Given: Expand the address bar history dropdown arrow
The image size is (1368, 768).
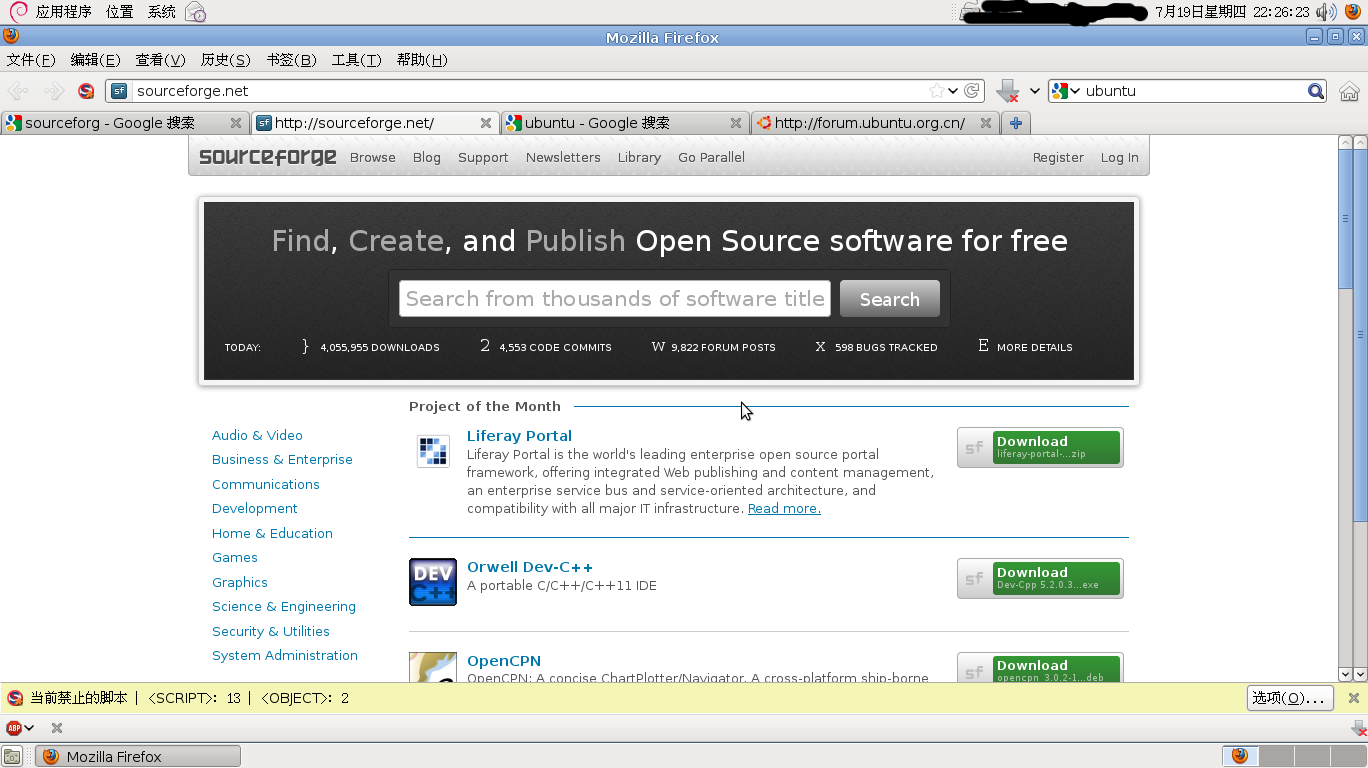Looking at the screenshot, I should click(953, 91).
